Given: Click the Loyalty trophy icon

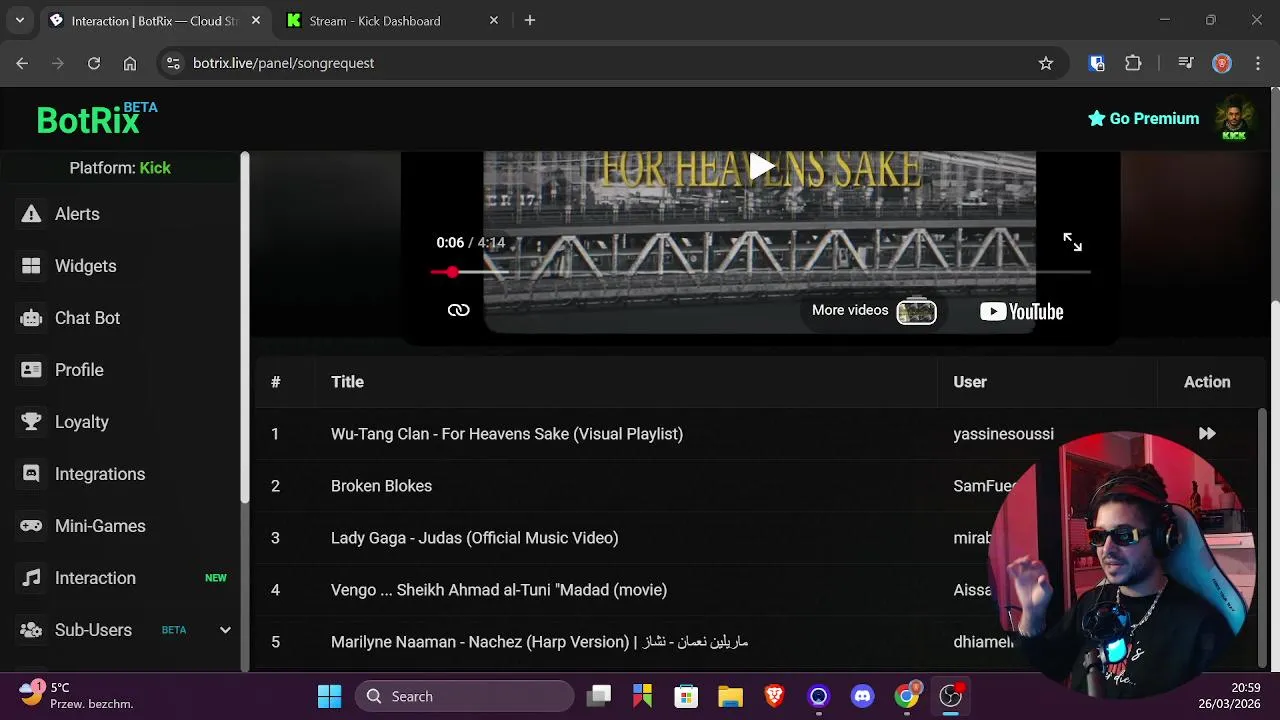Looking at the screenshot, I should tap(31, 422).
